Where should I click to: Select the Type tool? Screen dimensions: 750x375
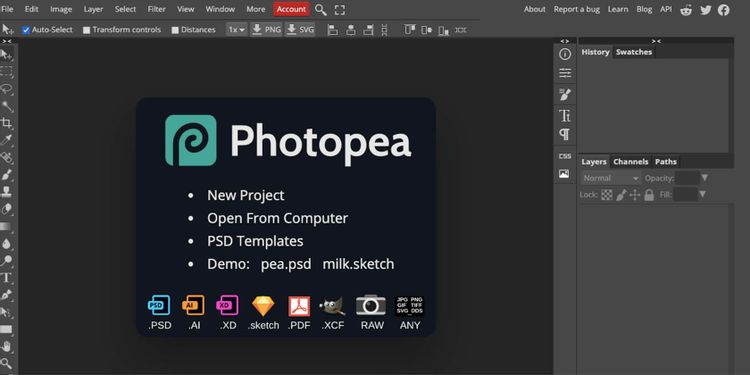6,278
